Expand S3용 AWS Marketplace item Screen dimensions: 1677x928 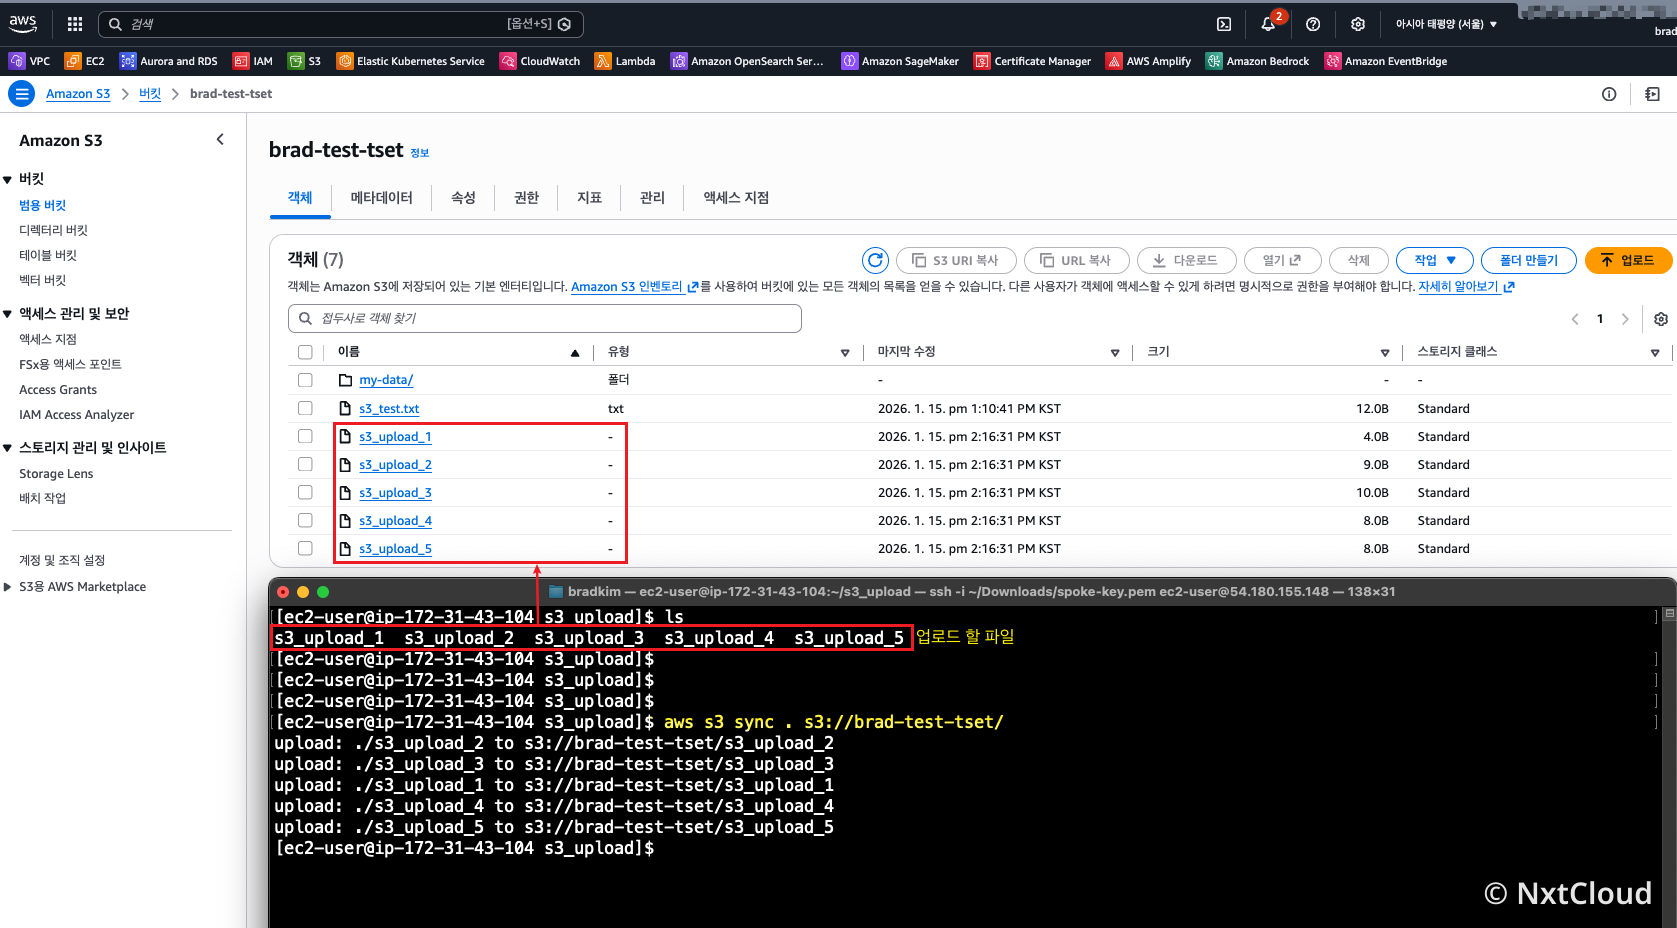(x=8, y=587)
